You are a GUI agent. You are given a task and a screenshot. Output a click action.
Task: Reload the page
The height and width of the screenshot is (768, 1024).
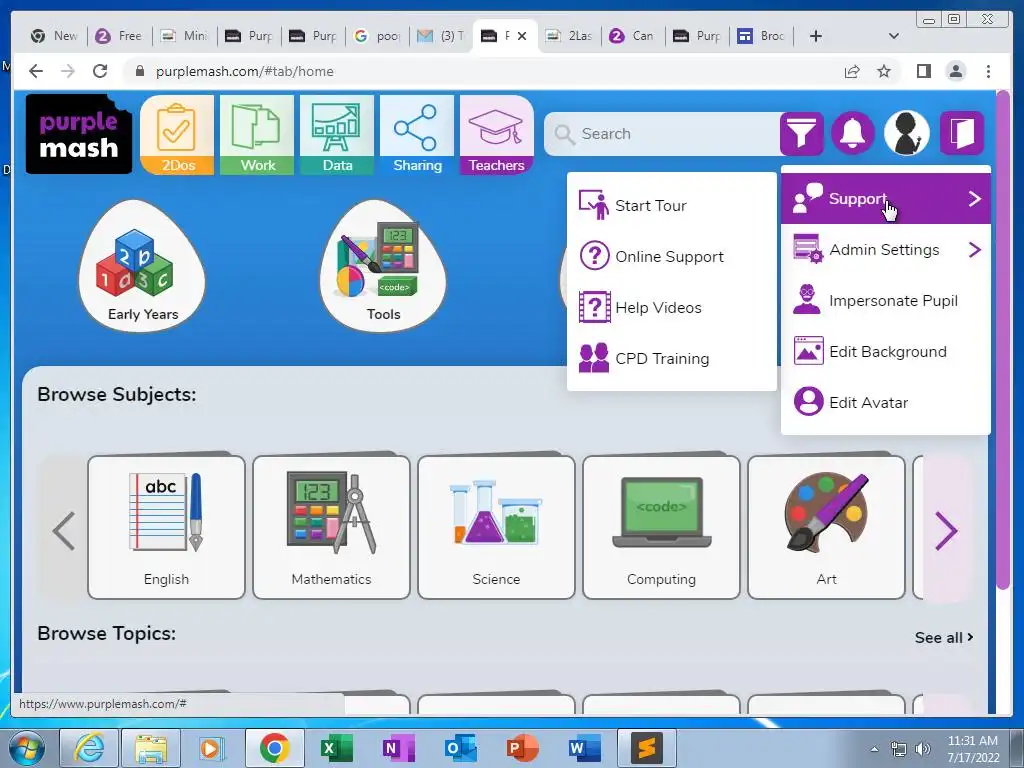pyautogui.click(x=100, y=71)
